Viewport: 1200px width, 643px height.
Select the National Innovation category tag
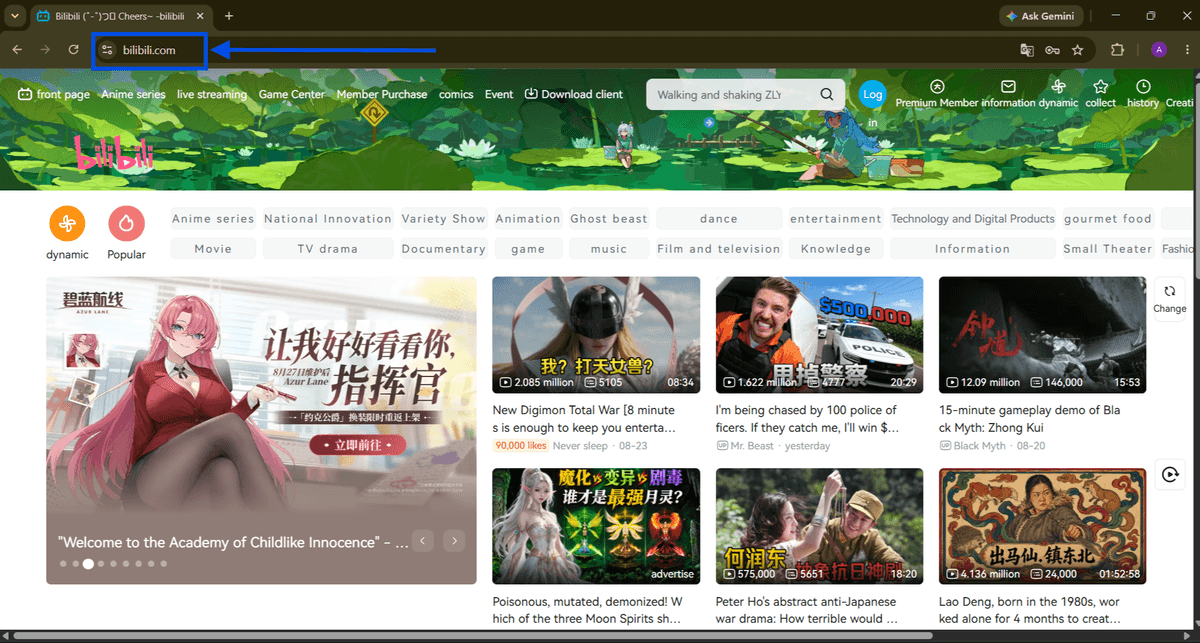(328, 219)
